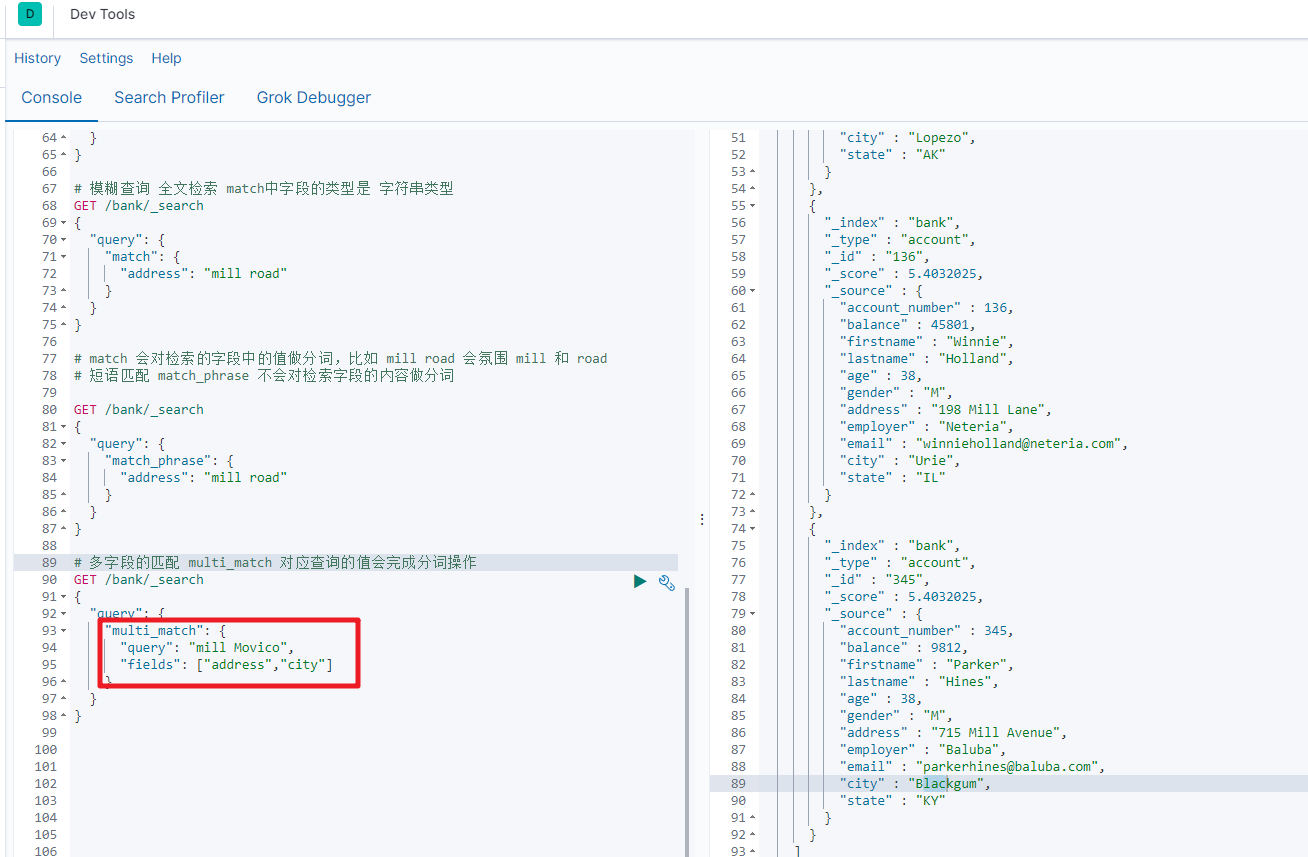1308x857 pixels.
Task: Collapse fold arrow at editor line 83
Action: 64,461
